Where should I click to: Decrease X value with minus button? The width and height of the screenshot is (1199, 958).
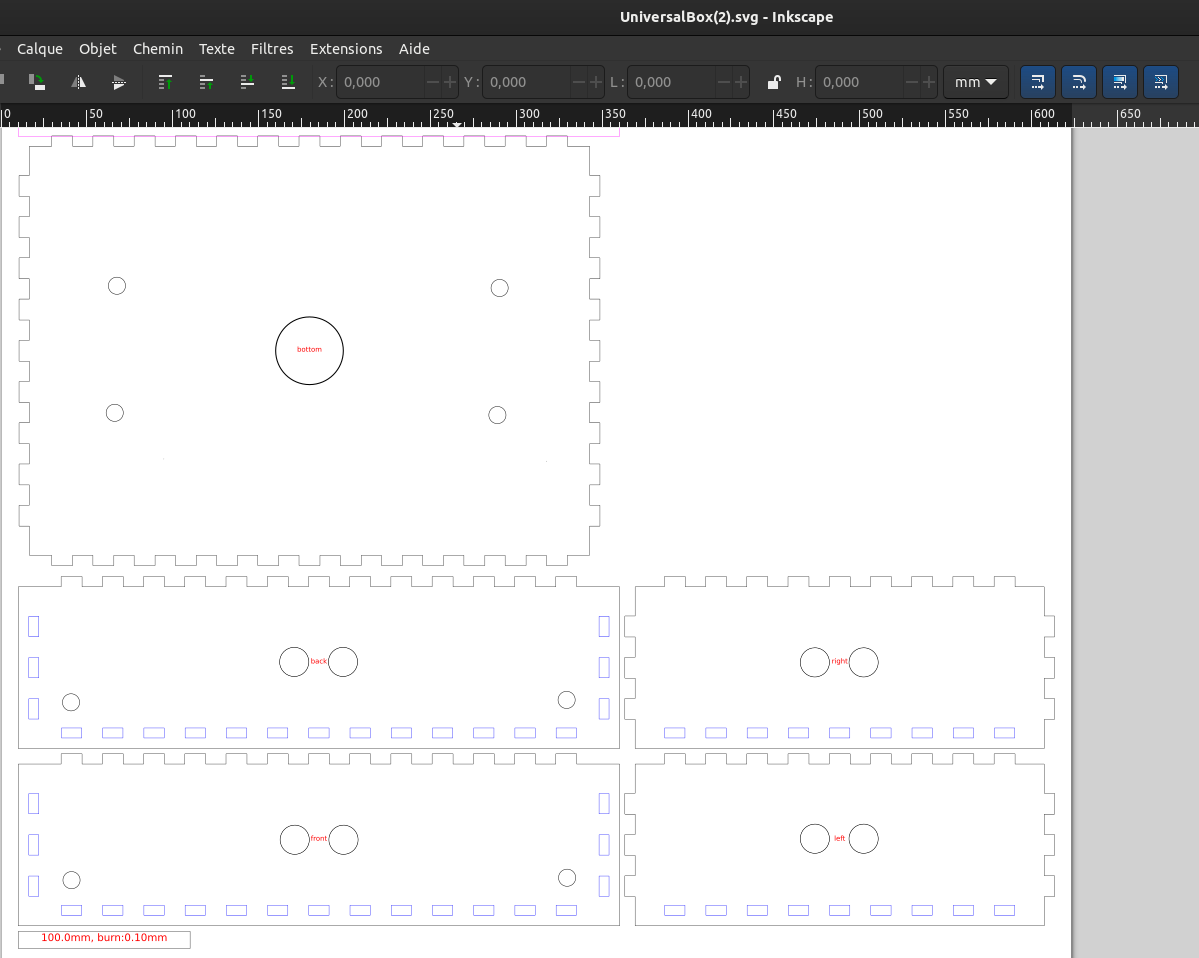coord(433,82)
